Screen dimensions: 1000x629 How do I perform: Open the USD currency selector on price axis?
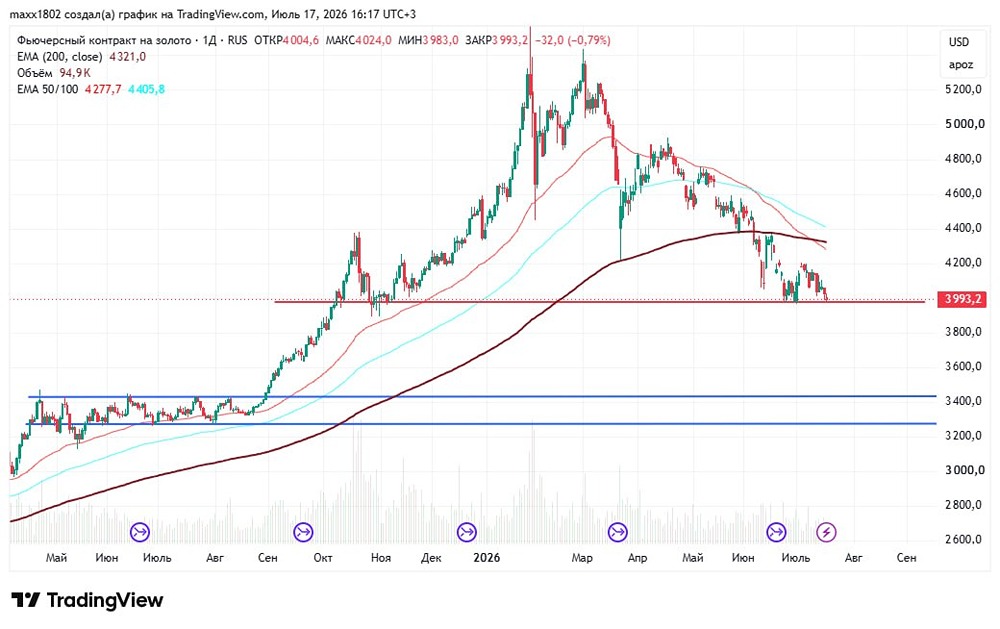(959, 42)
